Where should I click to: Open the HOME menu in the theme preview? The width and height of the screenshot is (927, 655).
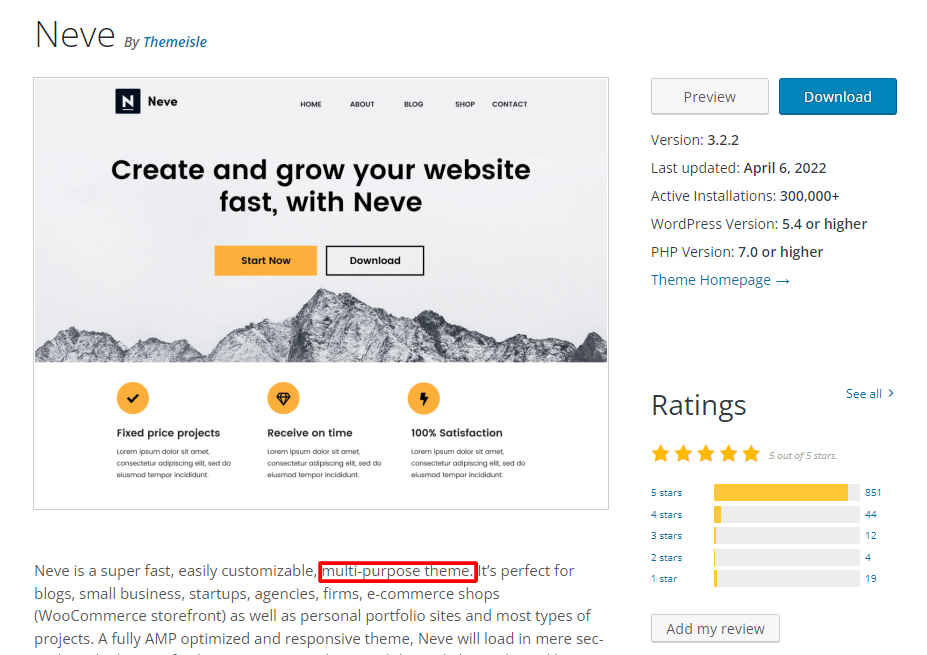[310, 103]
